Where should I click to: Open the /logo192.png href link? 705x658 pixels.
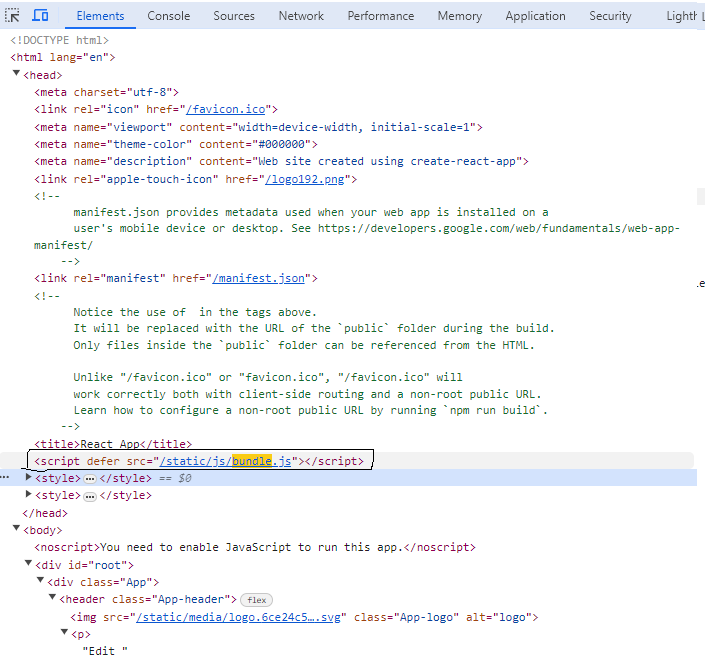(304, 179)
